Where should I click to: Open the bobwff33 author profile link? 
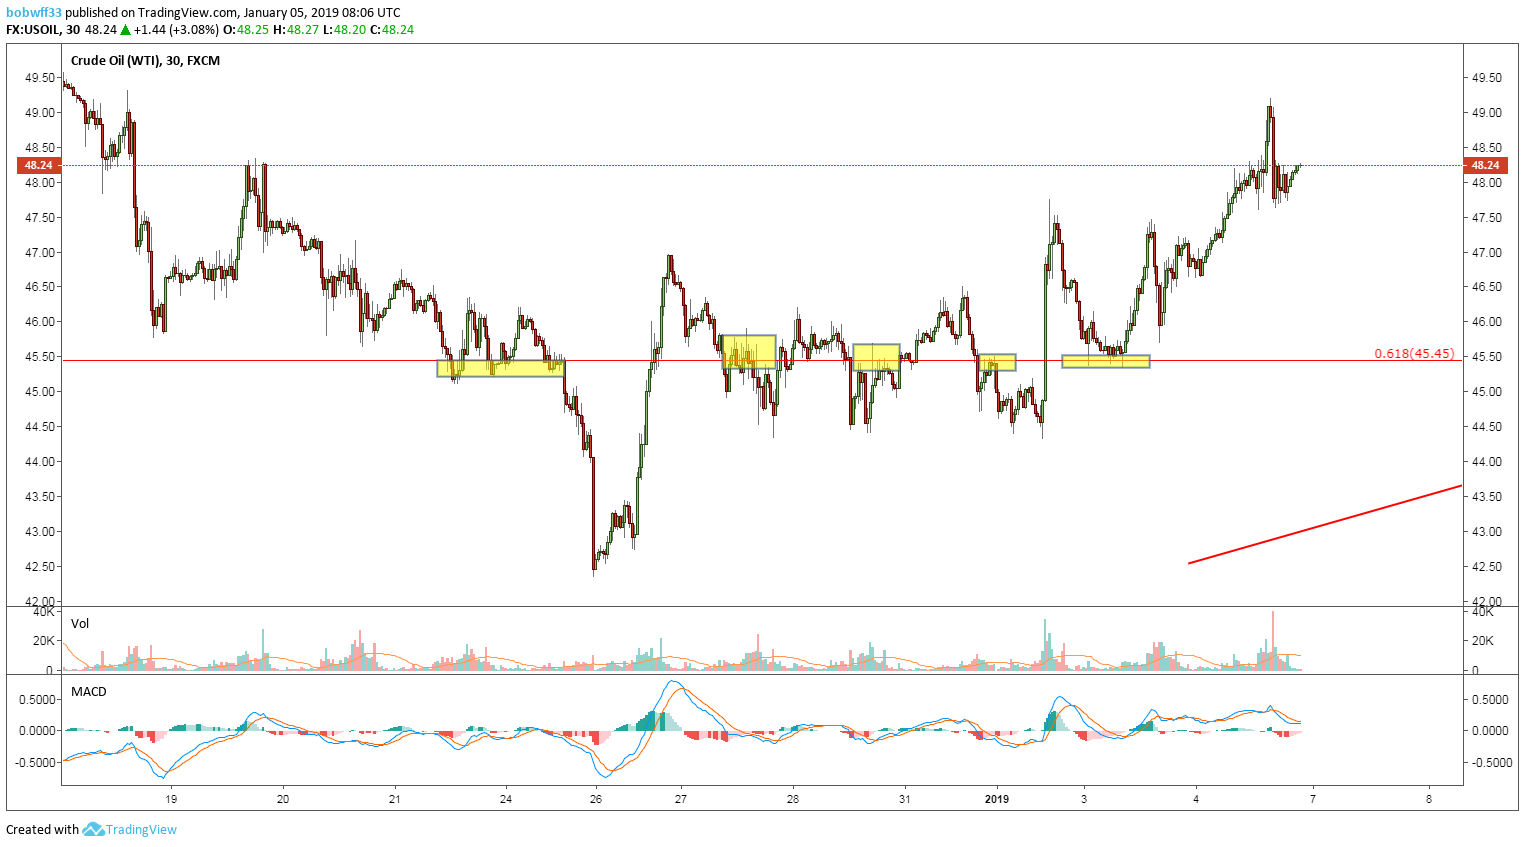(34, 13)
